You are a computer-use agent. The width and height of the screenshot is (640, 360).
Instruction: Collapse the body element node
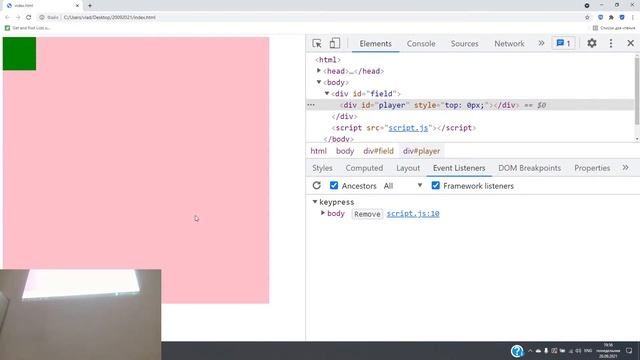319,82
